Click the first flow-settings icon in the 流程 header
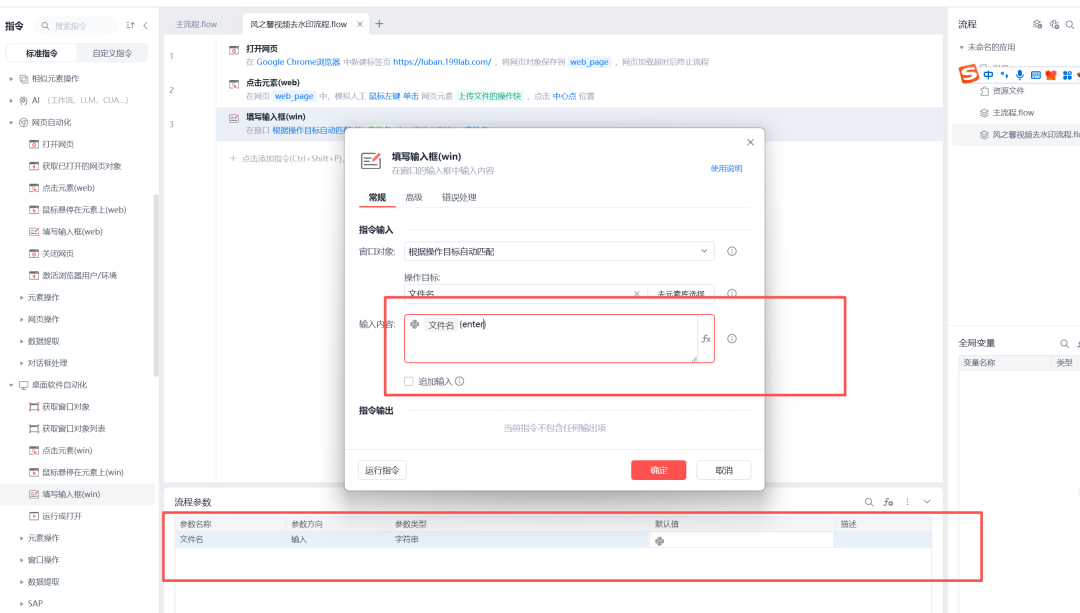Screen dimensions: 1080x613 pyautogui.click(x=1037, y=24)
